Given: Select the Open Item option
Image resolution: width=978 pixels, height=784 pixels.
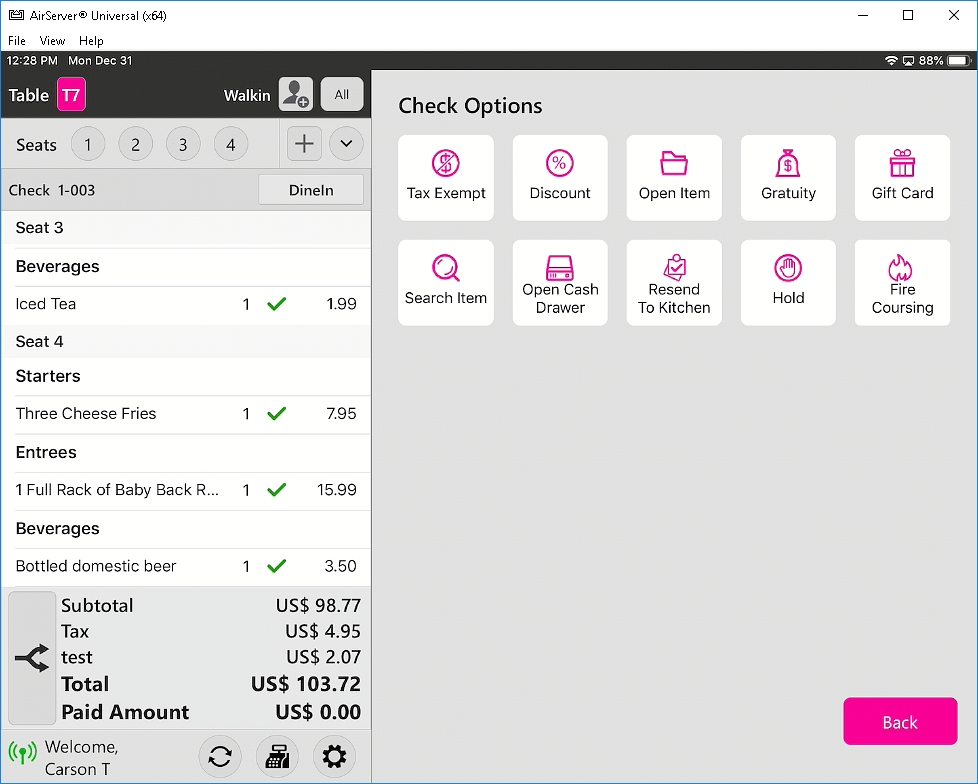Looking at the screenshot, I should [x=674, y=177].
